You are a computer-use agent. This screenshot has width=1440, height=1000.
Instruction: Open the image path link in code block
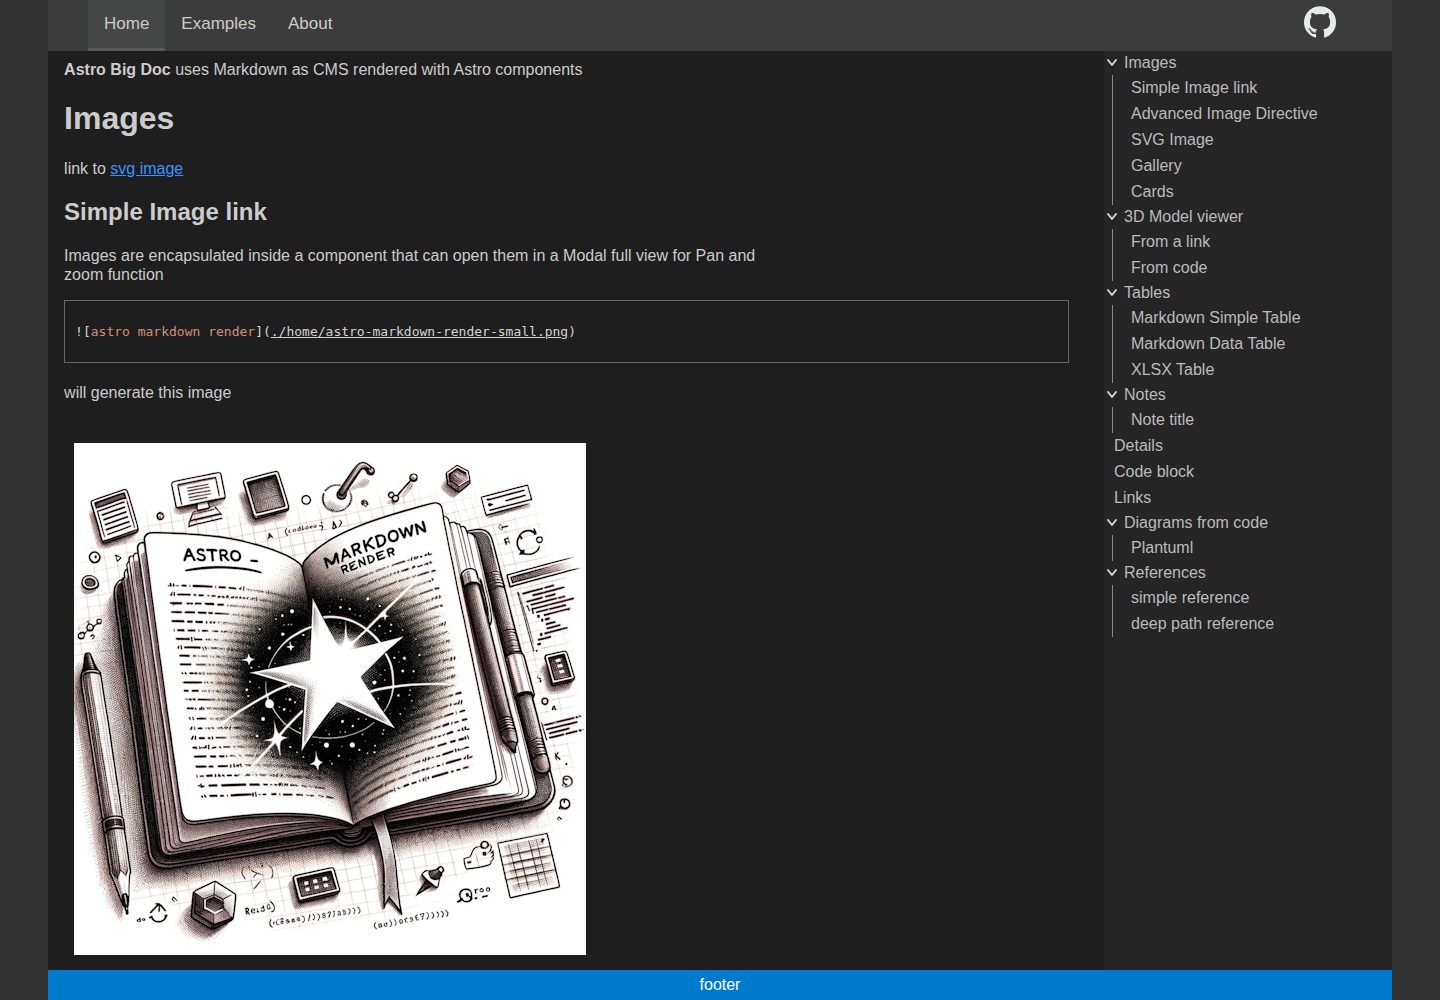419,332
